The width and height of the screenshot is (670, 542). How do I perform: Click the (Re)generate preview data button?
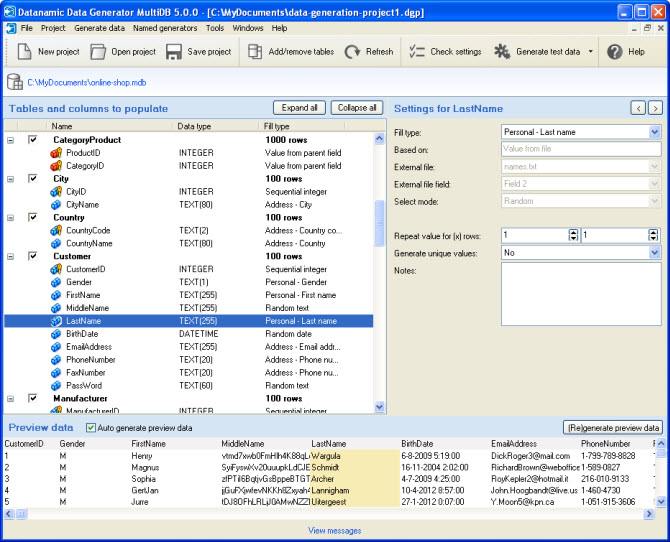point(613,427)
